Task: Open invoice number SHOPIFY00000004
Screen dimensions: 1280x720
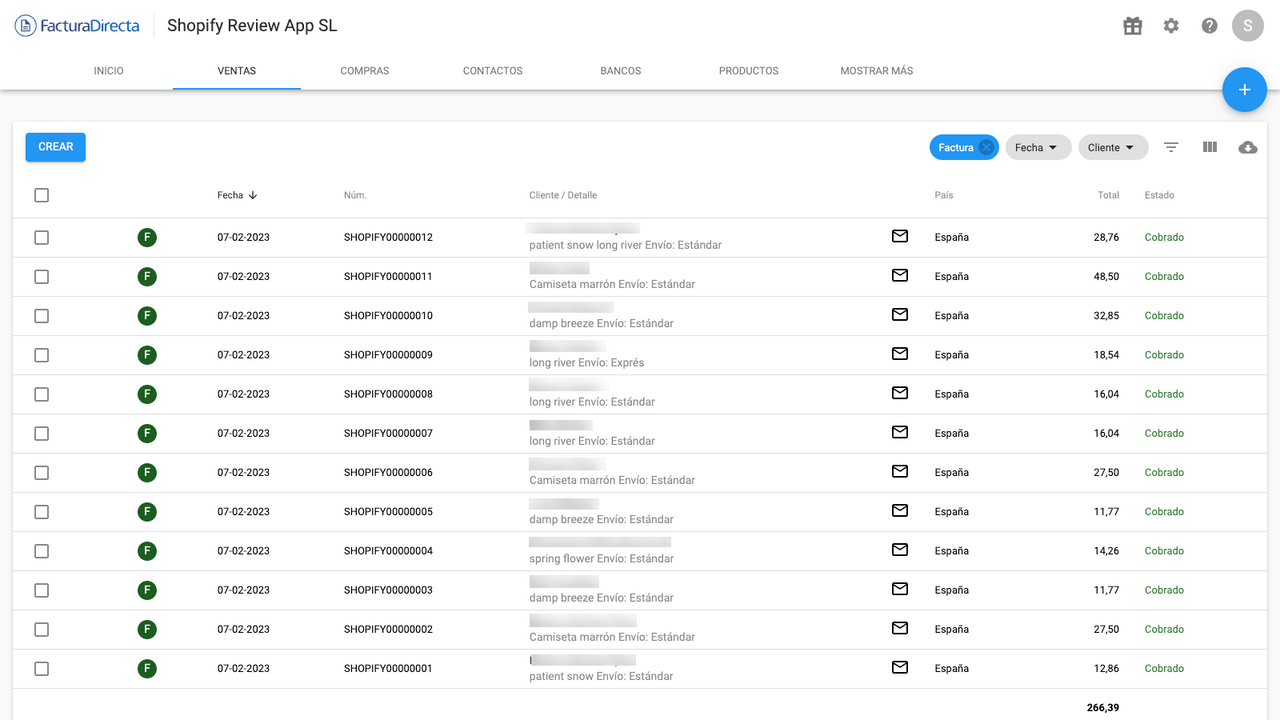Action: 388,551
